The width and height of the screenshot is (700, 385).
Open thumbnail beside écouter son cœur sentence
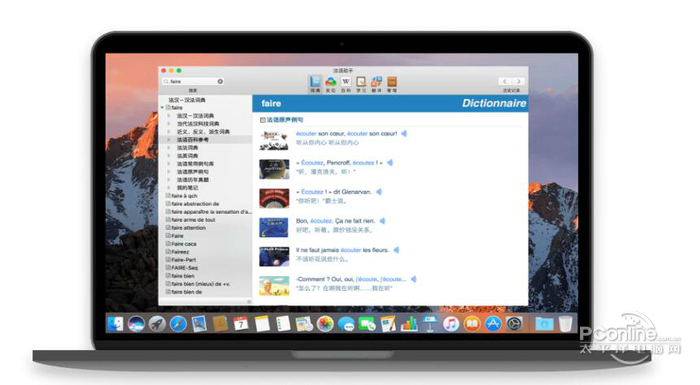click(x=274, y=140)
